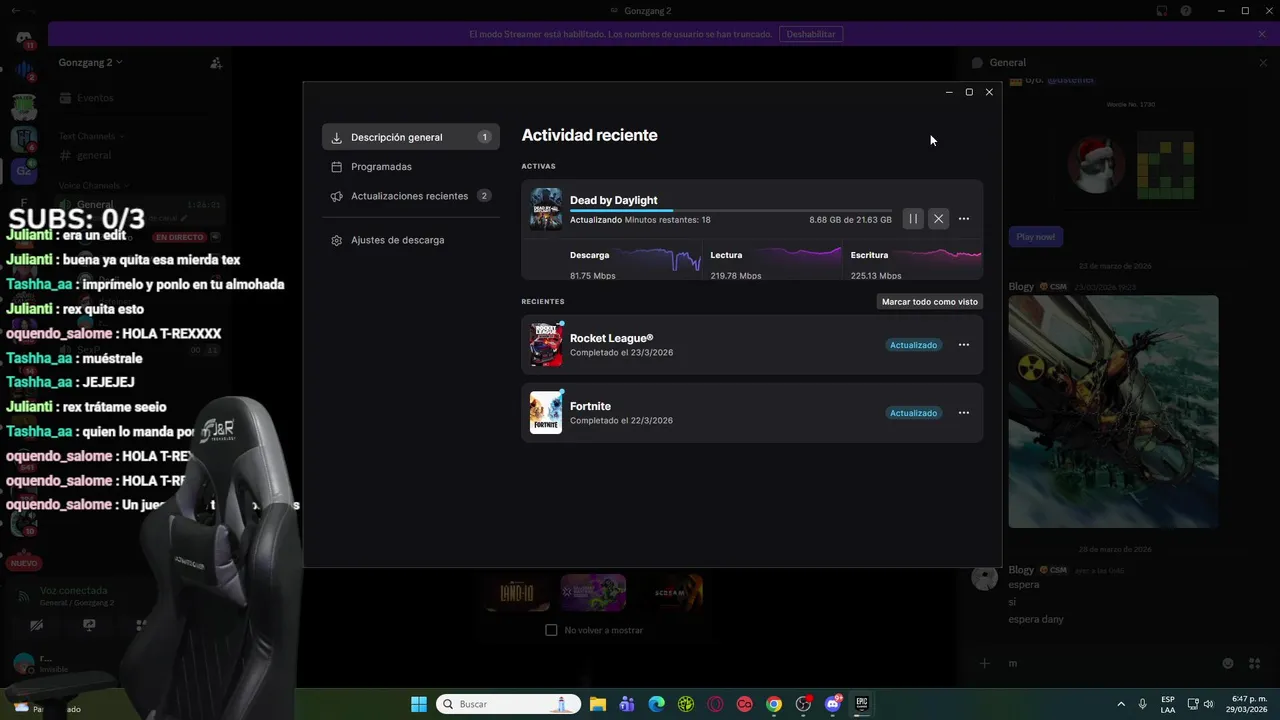The width and height of the screenshot is (1280, 720).
Task: Open the network tray icon
Action: coord(1194,704)
